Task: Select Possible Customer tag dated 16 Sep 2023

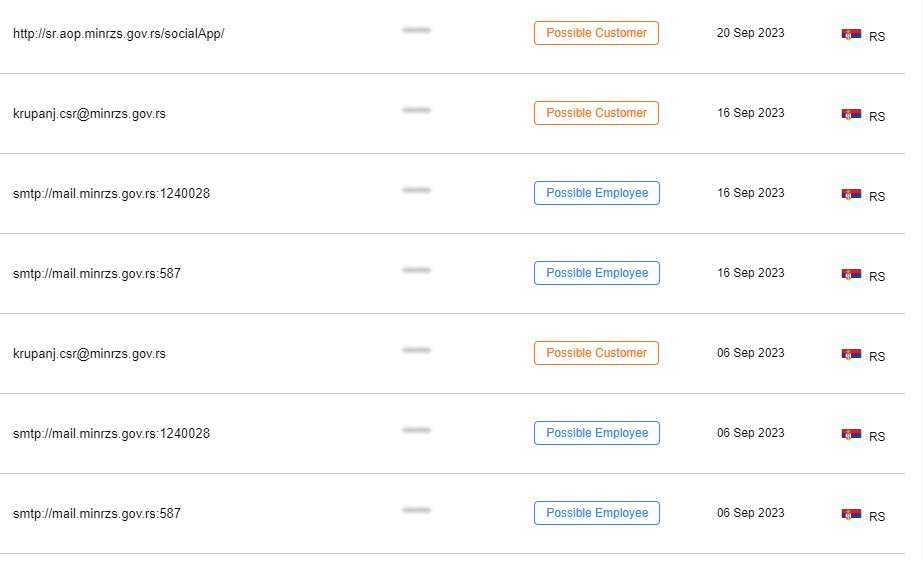Action: (x=596, y=113)
